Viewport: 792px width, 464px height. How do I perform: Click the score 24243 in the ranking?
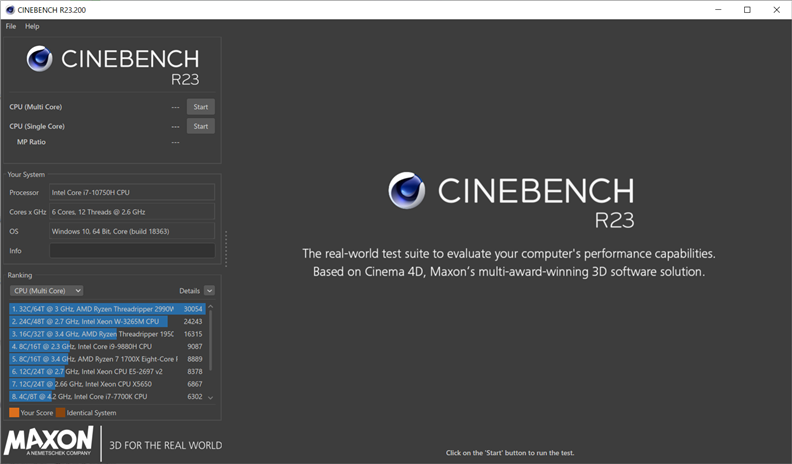click(x=193, y=321)
